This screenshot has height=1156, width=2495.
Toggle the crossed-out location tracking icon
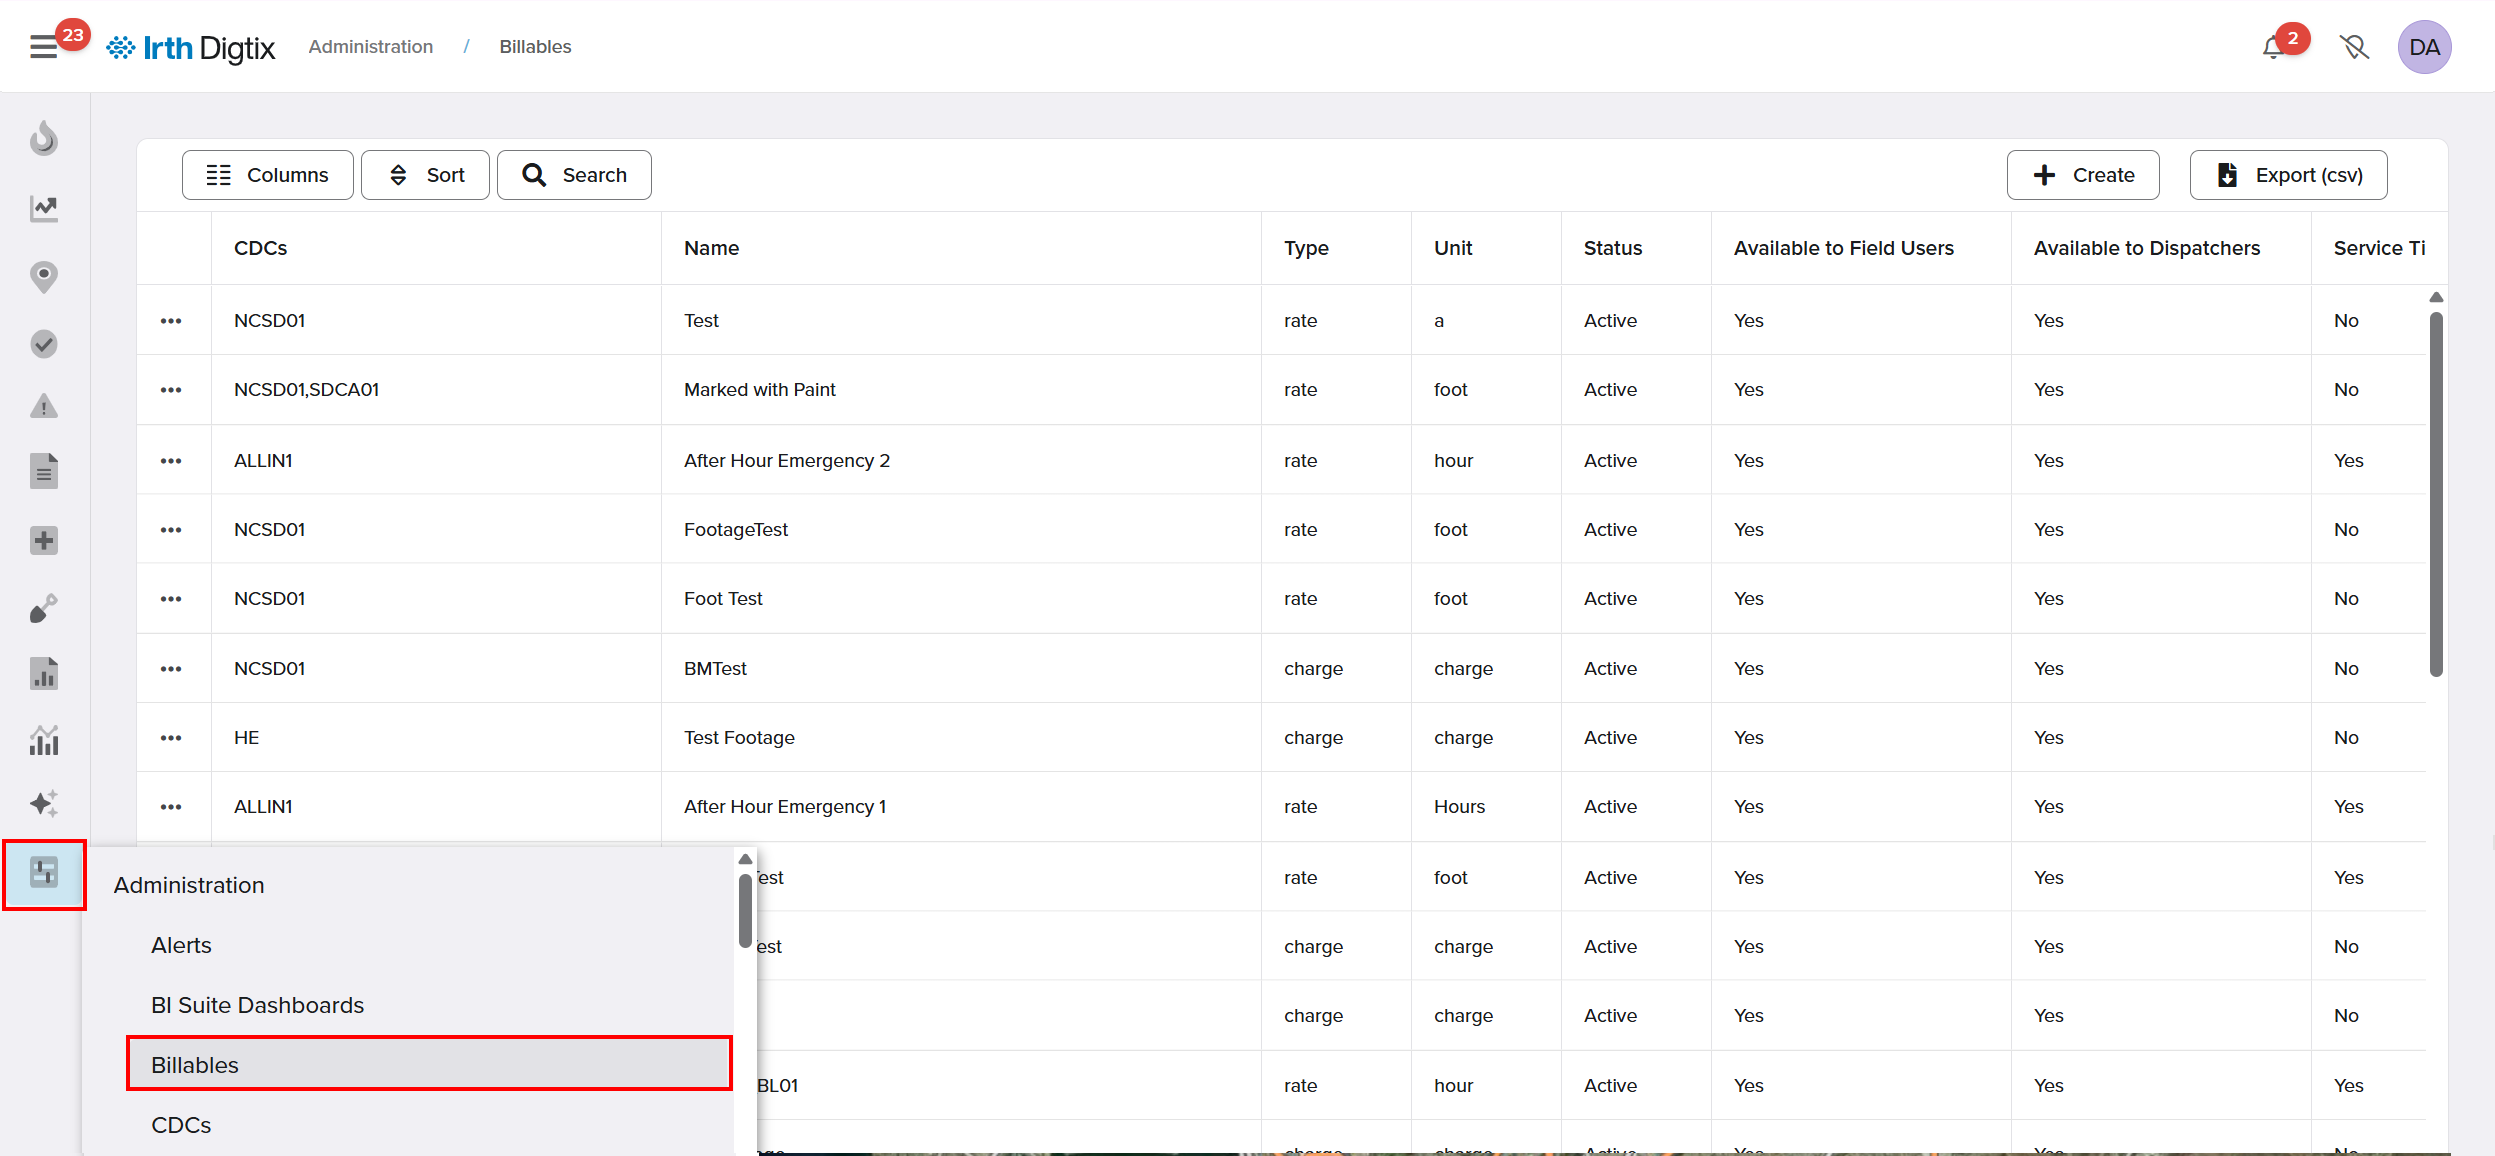coord(2354,47)
